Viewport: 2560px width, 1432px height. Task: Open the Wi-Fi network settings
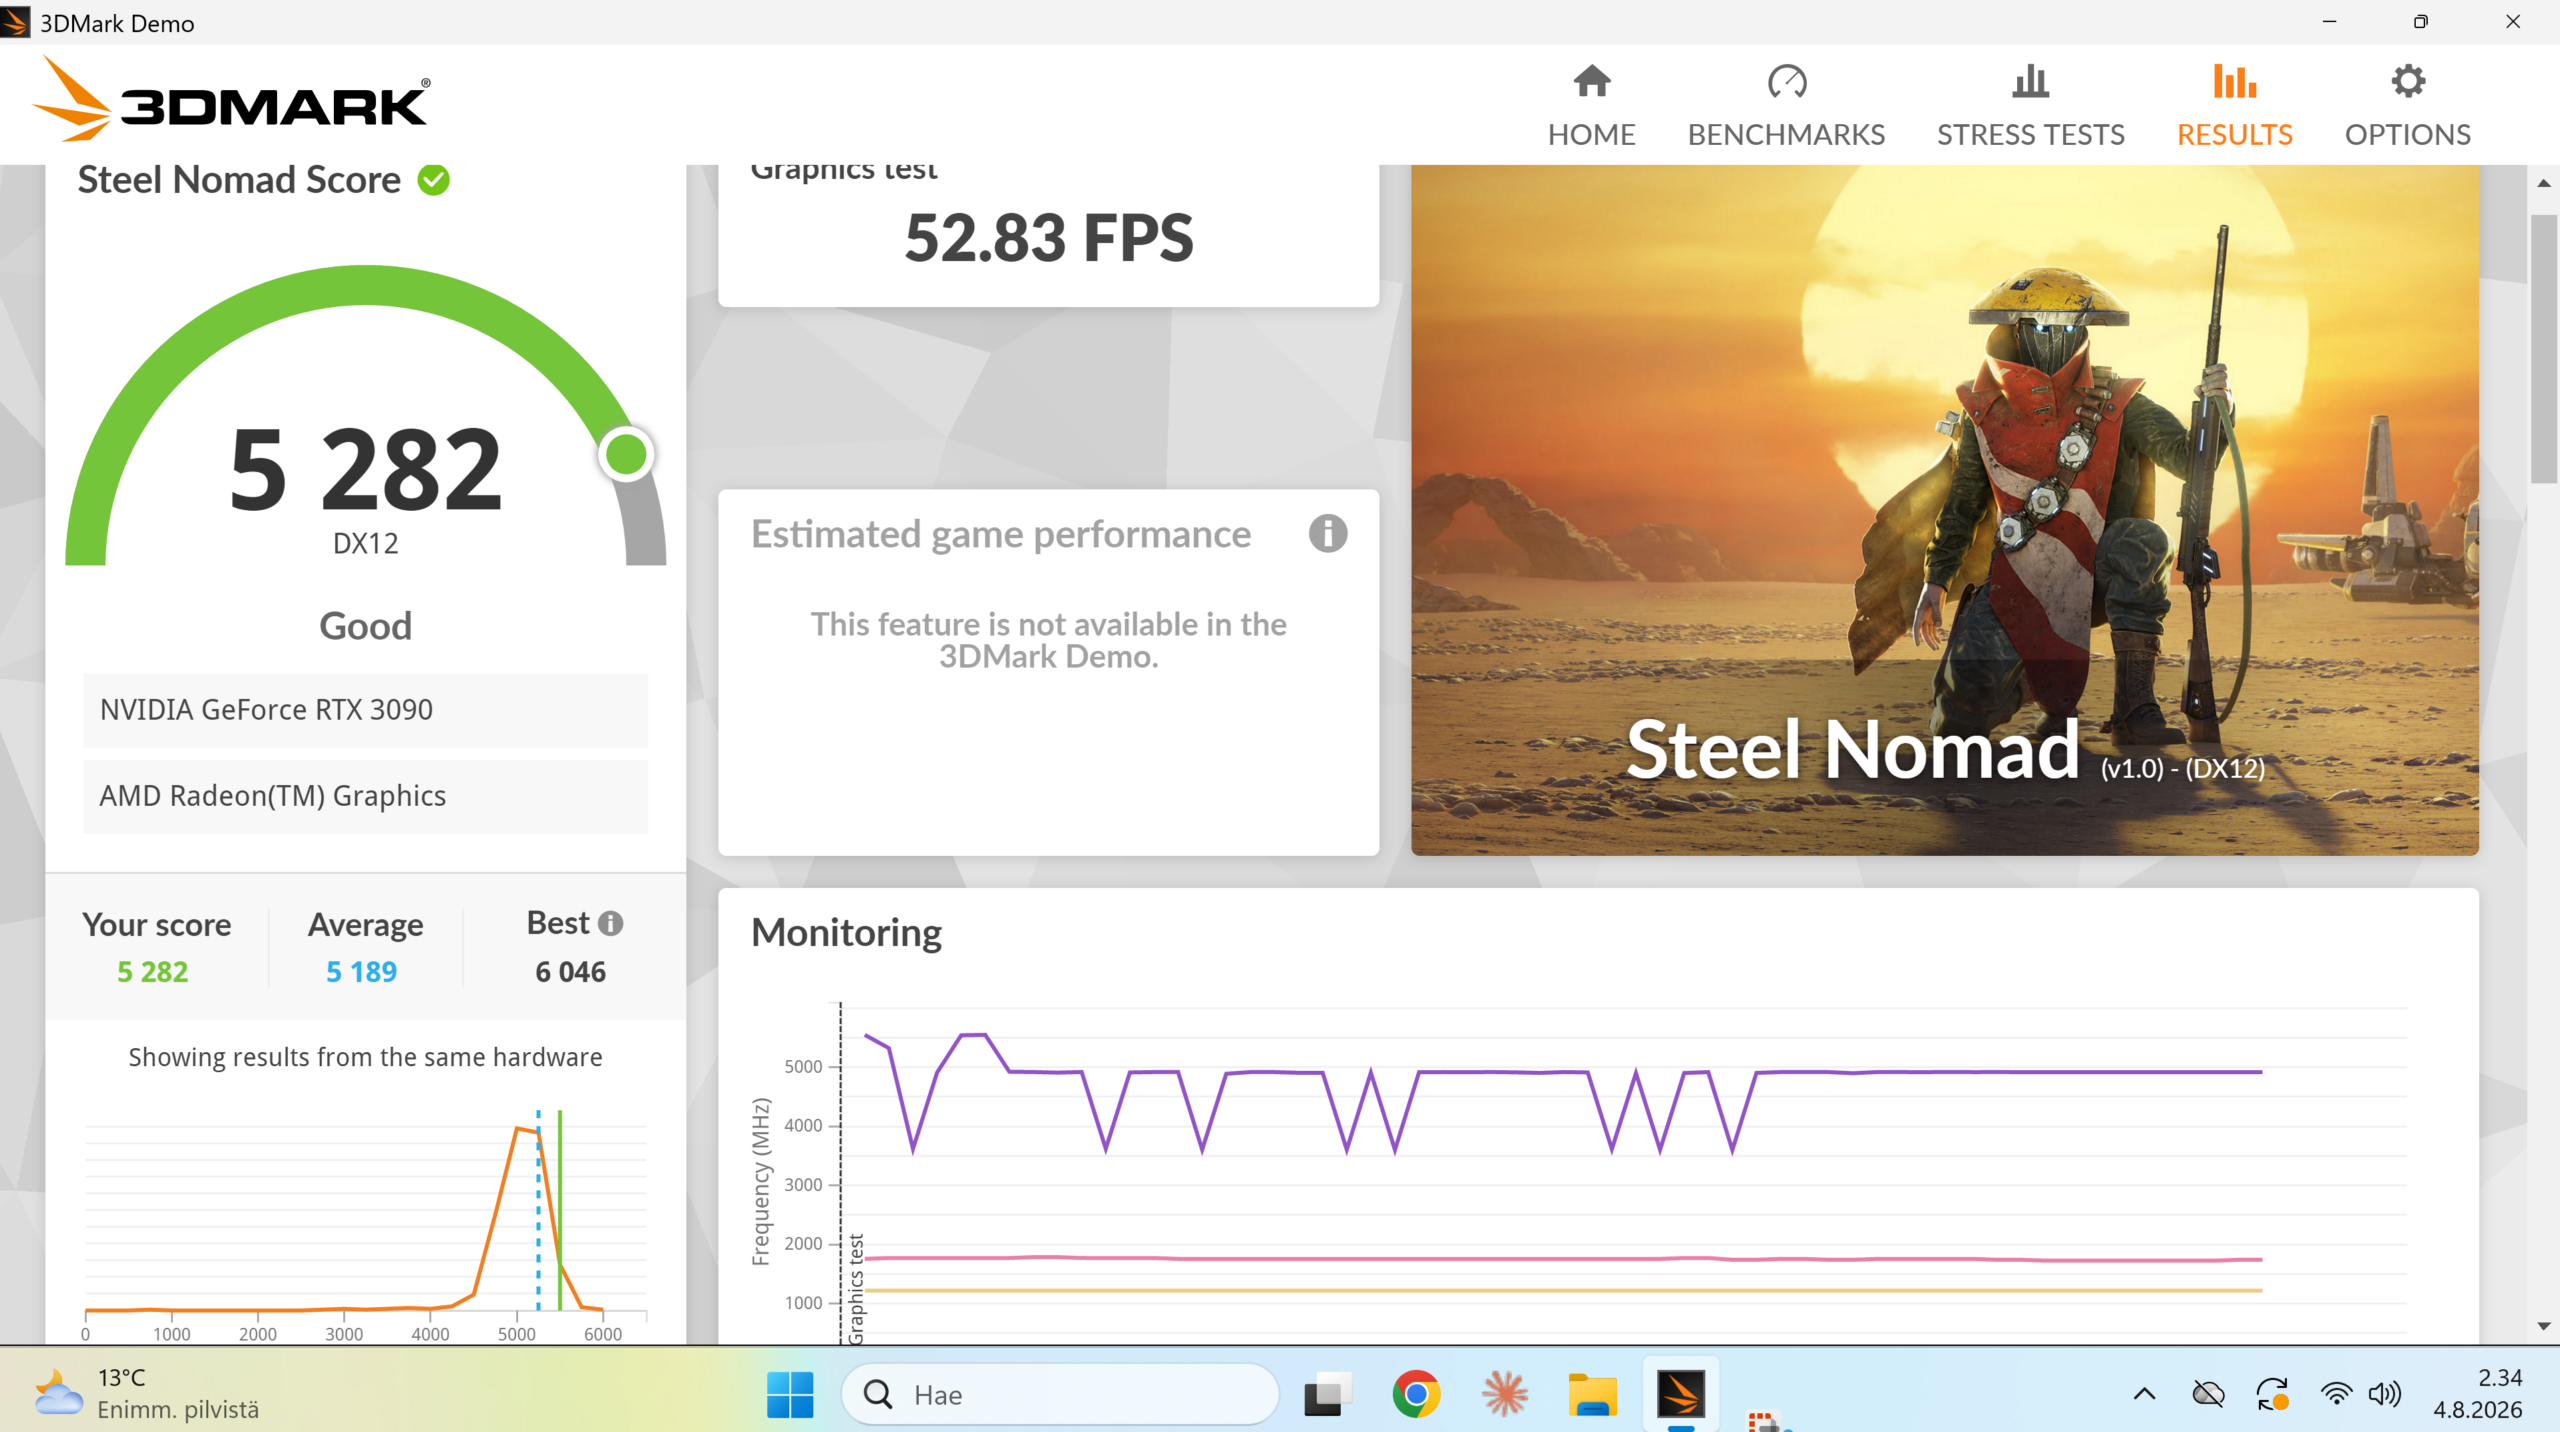[2336, 1394]
